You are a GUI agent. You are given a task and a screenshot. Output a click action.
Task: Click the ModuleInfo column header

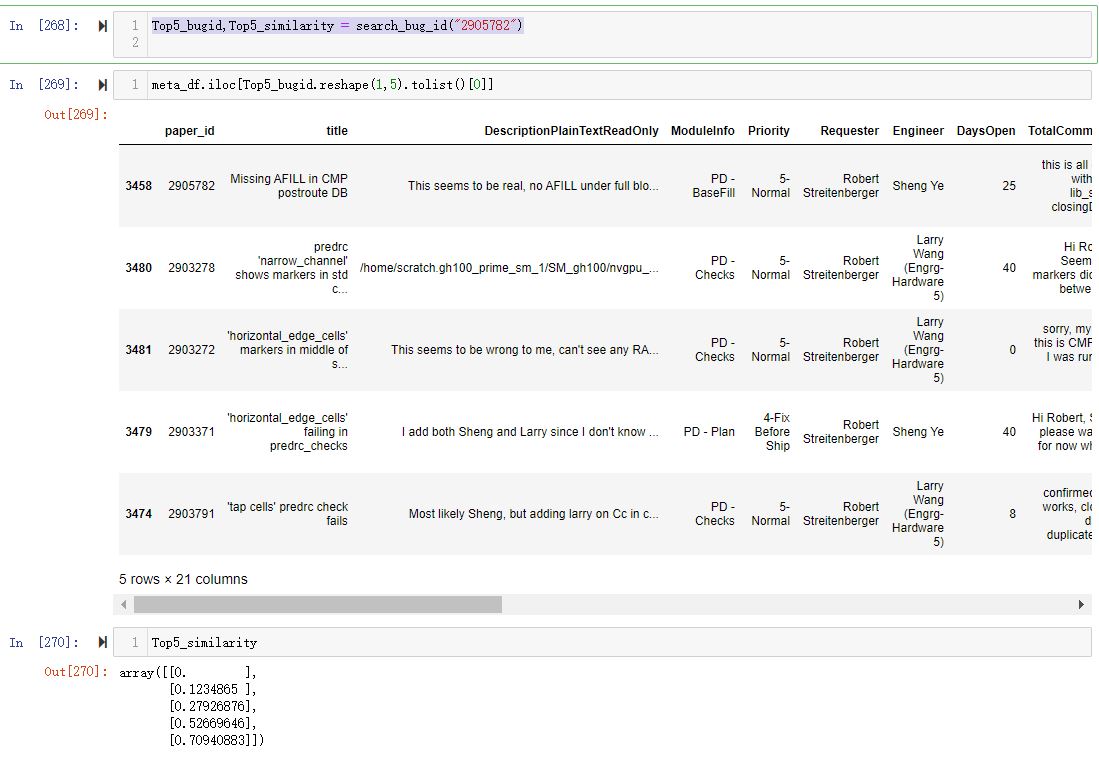pos(702,131)
